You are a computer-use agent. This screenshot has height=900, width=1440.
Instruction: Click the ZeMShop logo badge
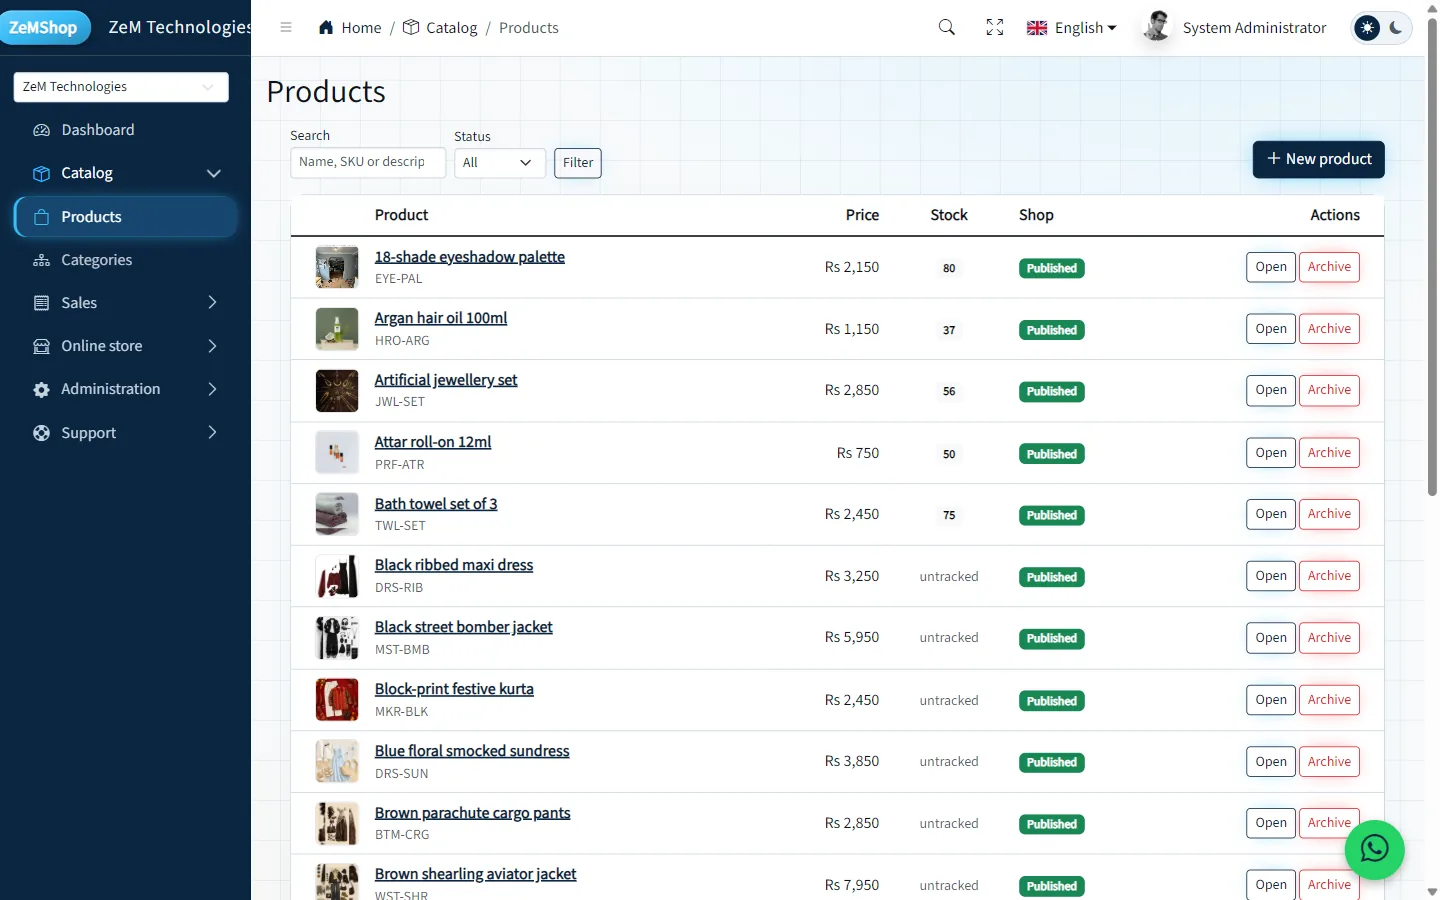pos(44,28)
